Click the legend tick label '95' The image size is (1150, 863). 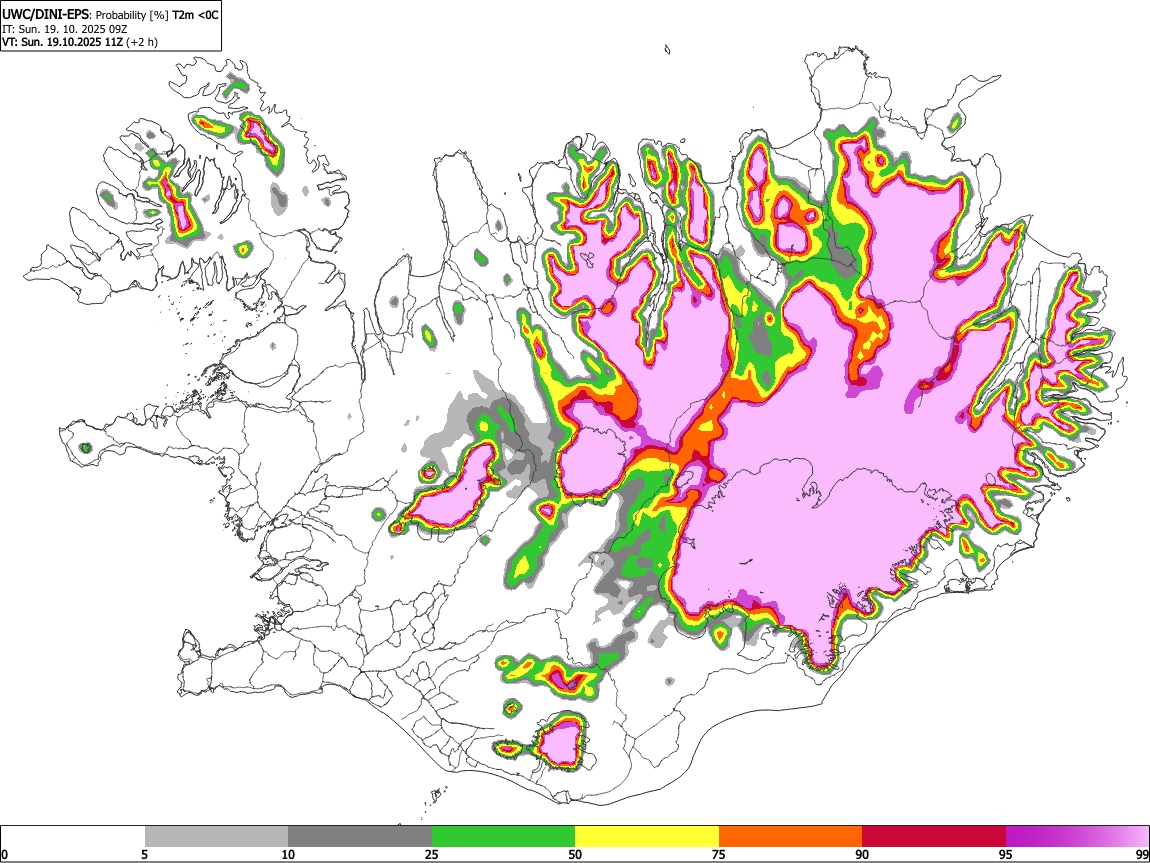coord(1006,855)
